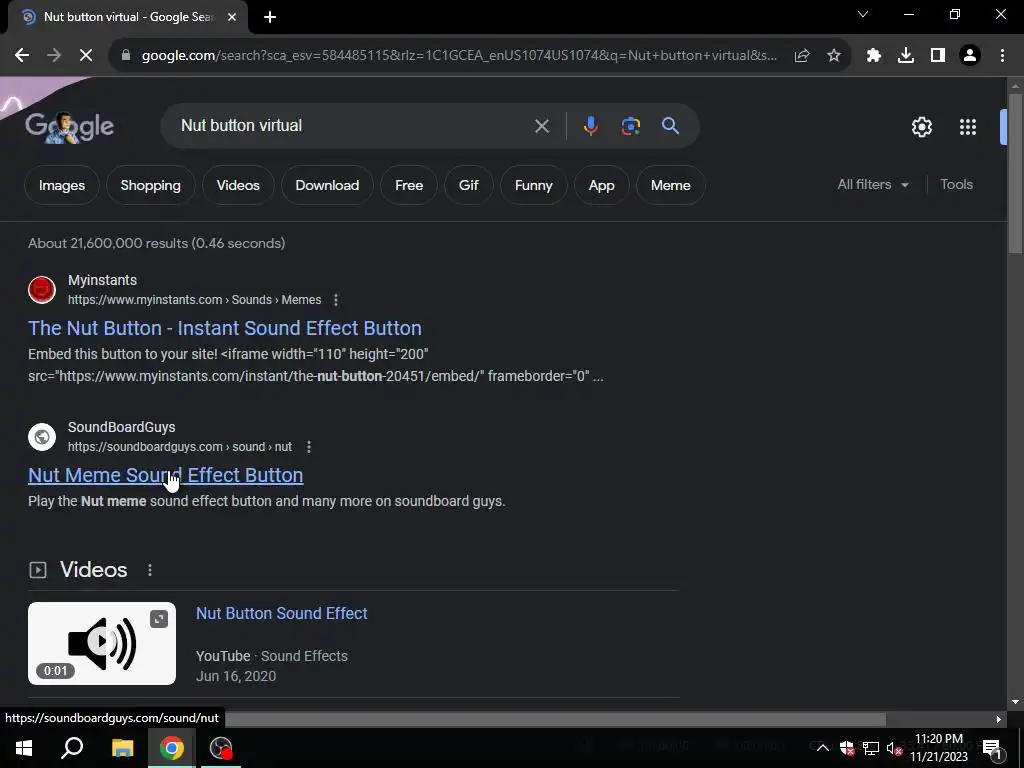This screenshot has height=768, width=1024.
Task: Click the horizontal scrollbar right arrow
Action: pyautogui.click(x=998, y=719)
